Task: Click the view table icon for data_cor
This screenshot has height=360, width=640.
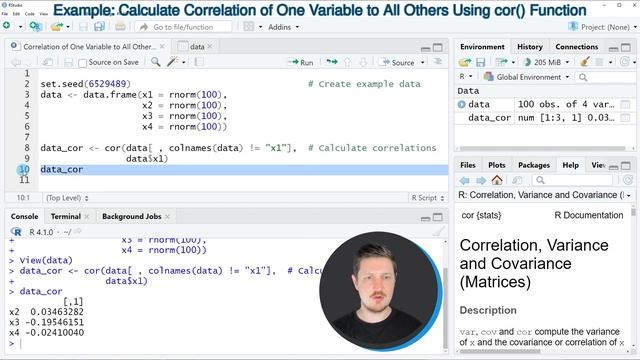Action: (x=625, y=118)
